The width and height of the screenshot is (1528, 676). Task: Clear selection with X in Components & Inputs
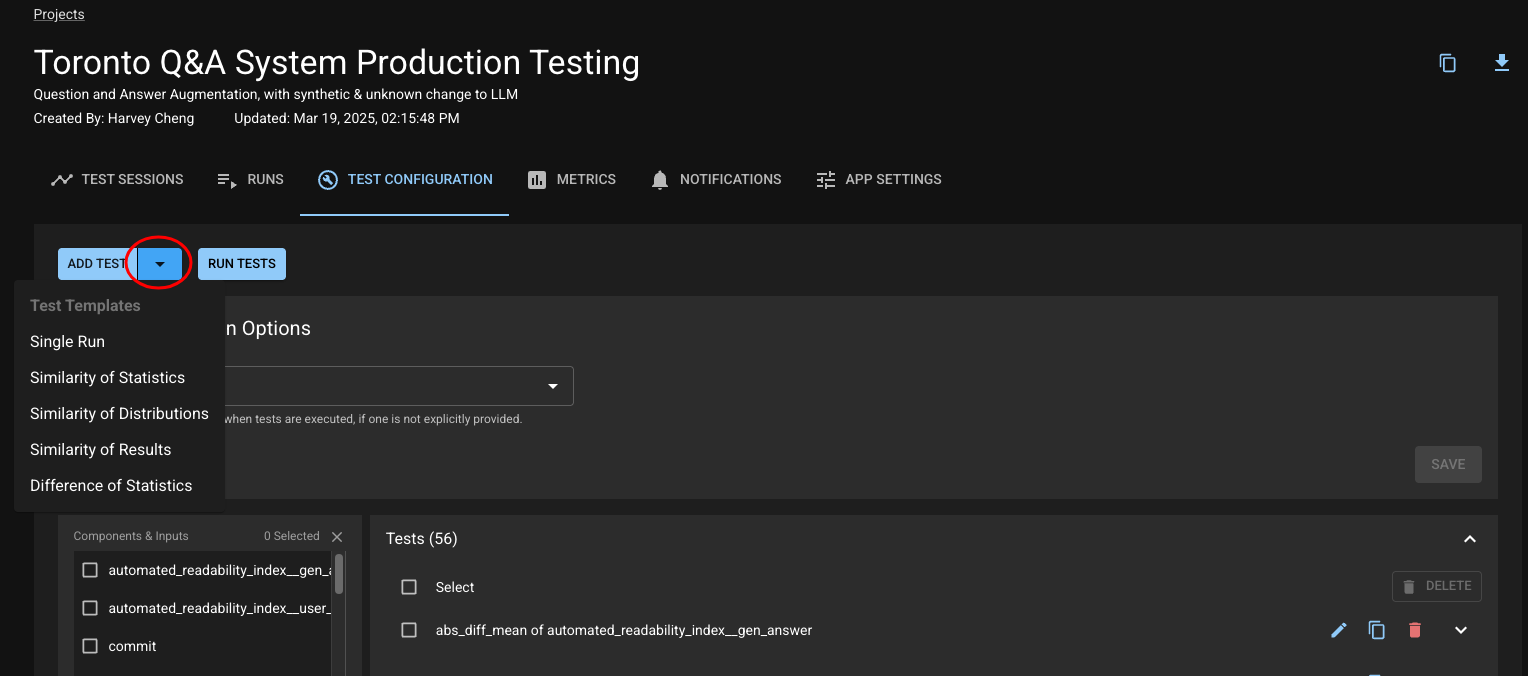[337, 537]
